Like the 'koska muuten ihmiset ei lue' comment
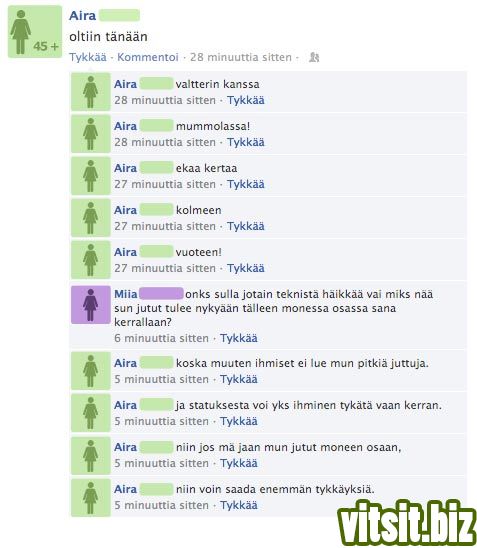Viewport: 477px width, 548px height. (239, 379)
